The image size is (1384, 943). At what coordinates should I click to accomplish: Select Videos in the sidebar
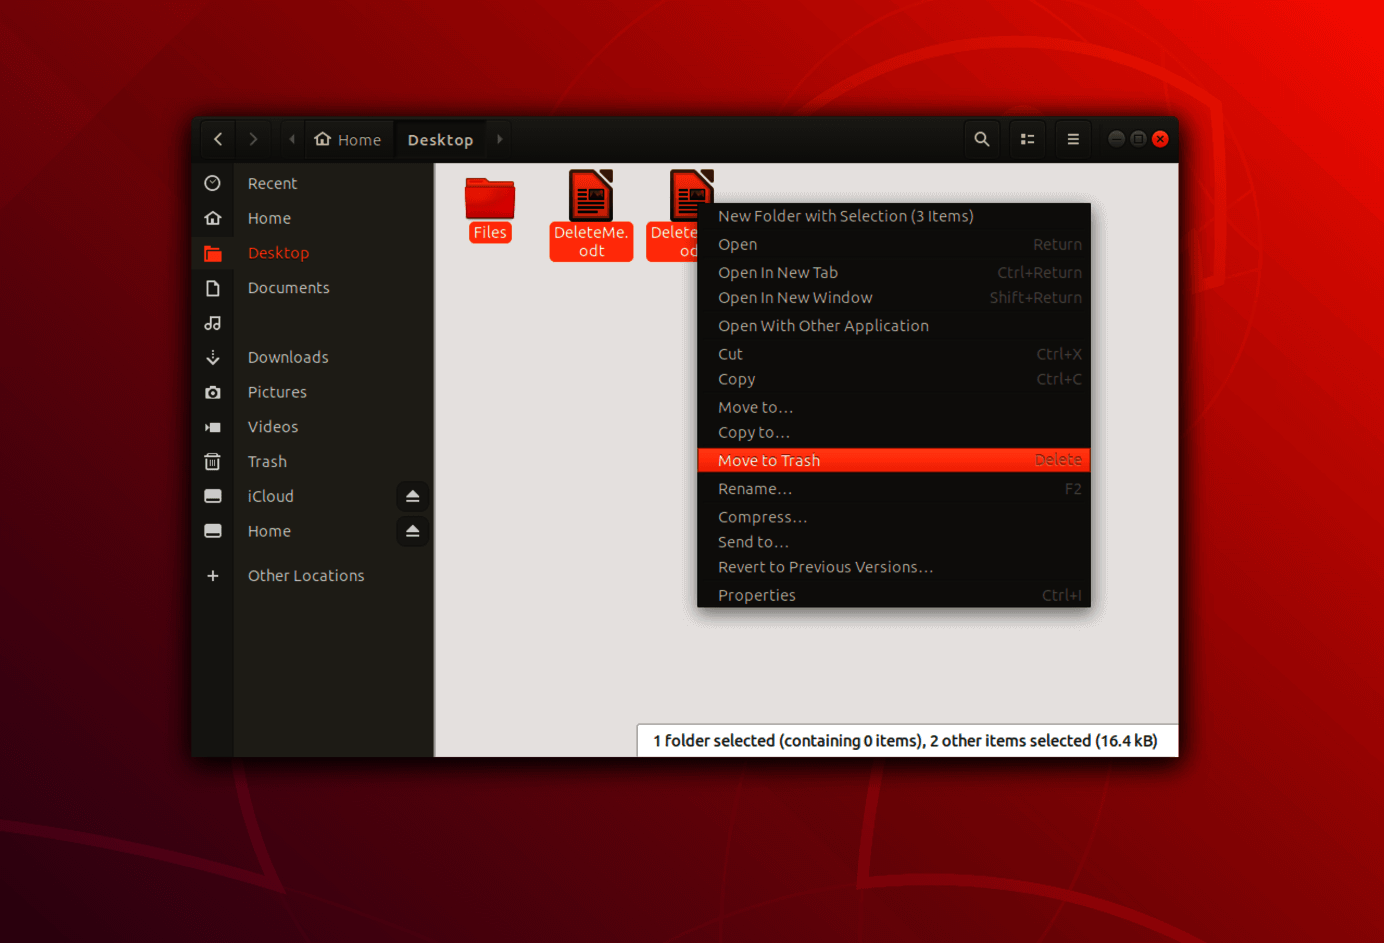point(272,426)
